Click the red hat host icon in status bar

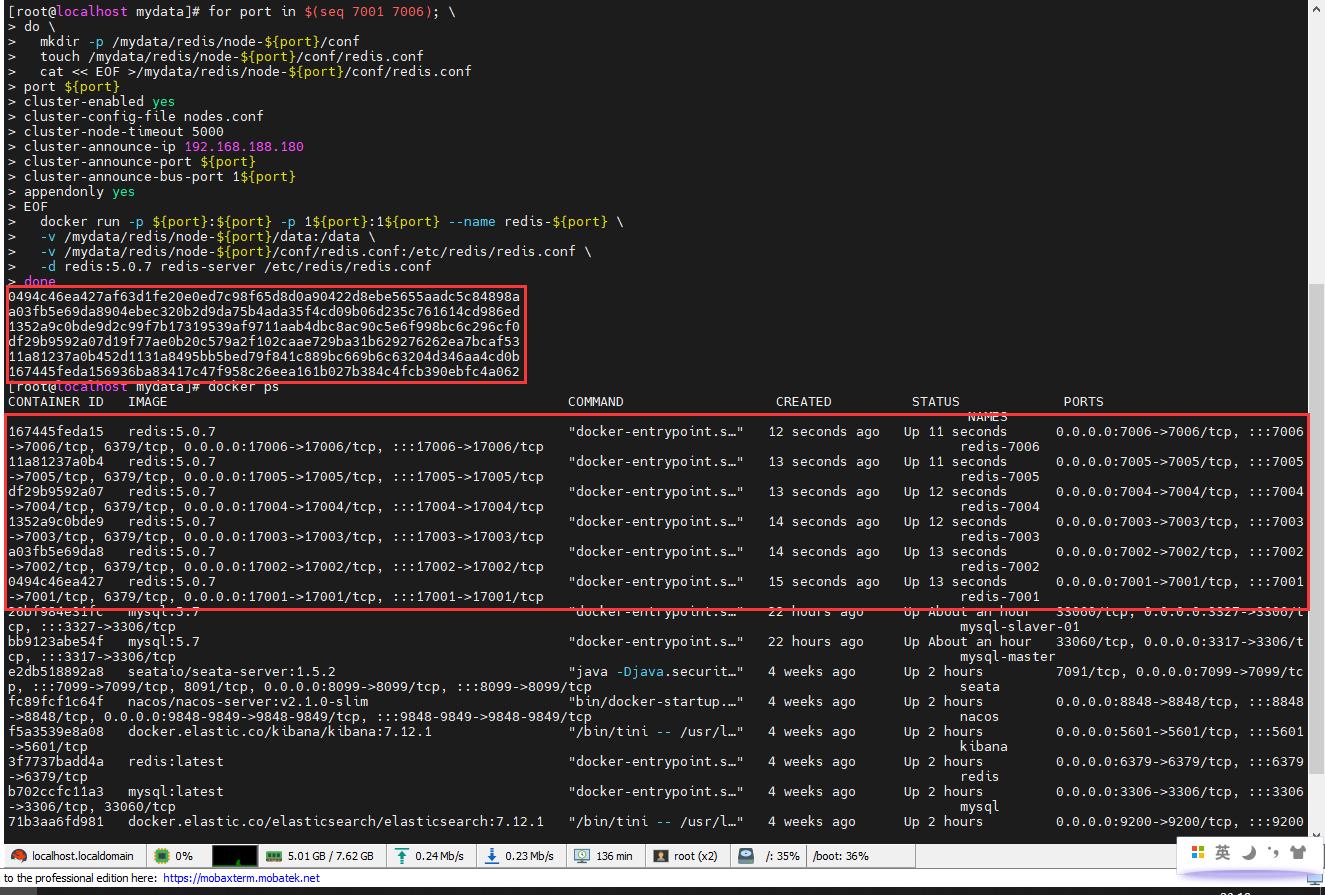point(18,856)
